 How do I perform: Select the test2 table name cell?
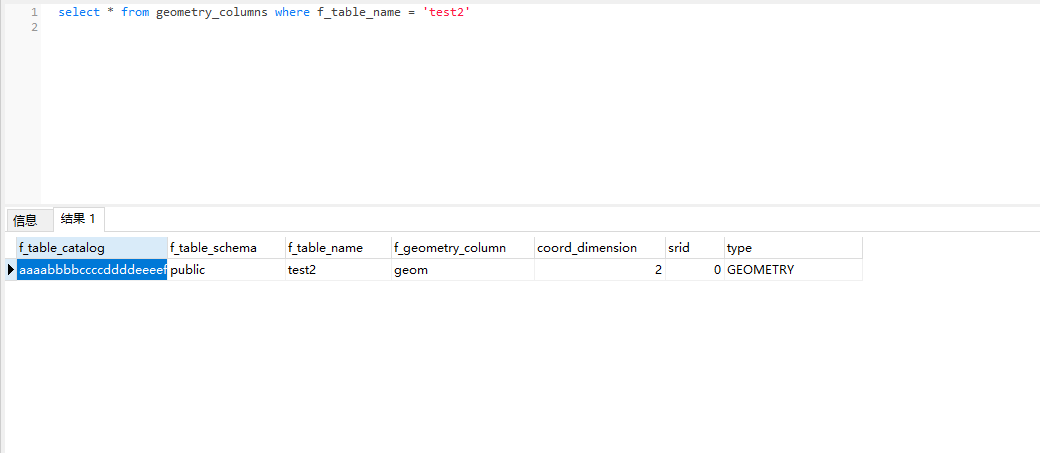pos(339,270)
